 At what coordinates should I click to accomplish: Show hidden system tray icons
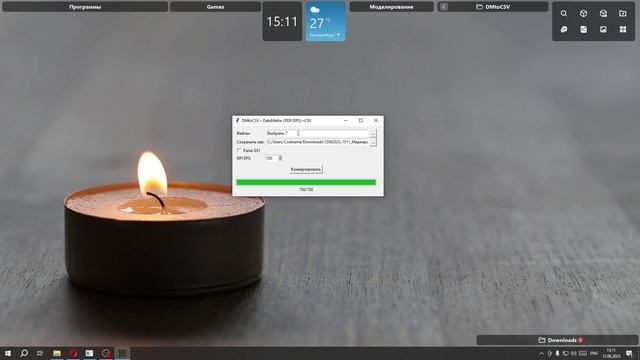(541, 353)
